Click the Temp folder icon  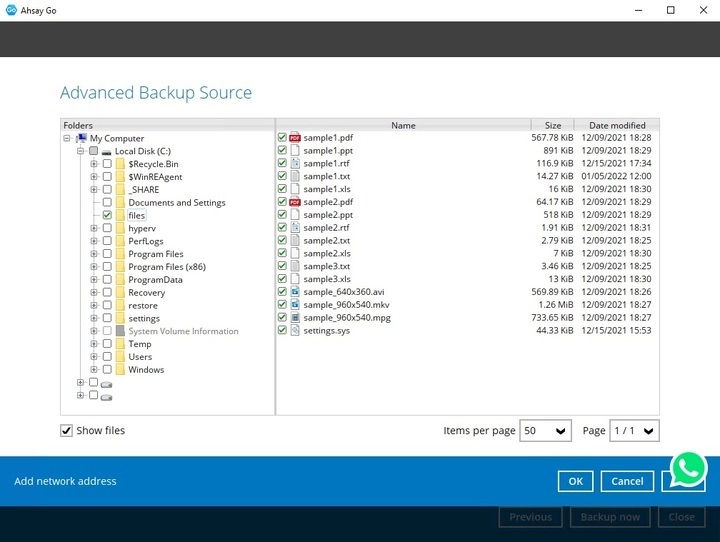click(x=120, y=344)
